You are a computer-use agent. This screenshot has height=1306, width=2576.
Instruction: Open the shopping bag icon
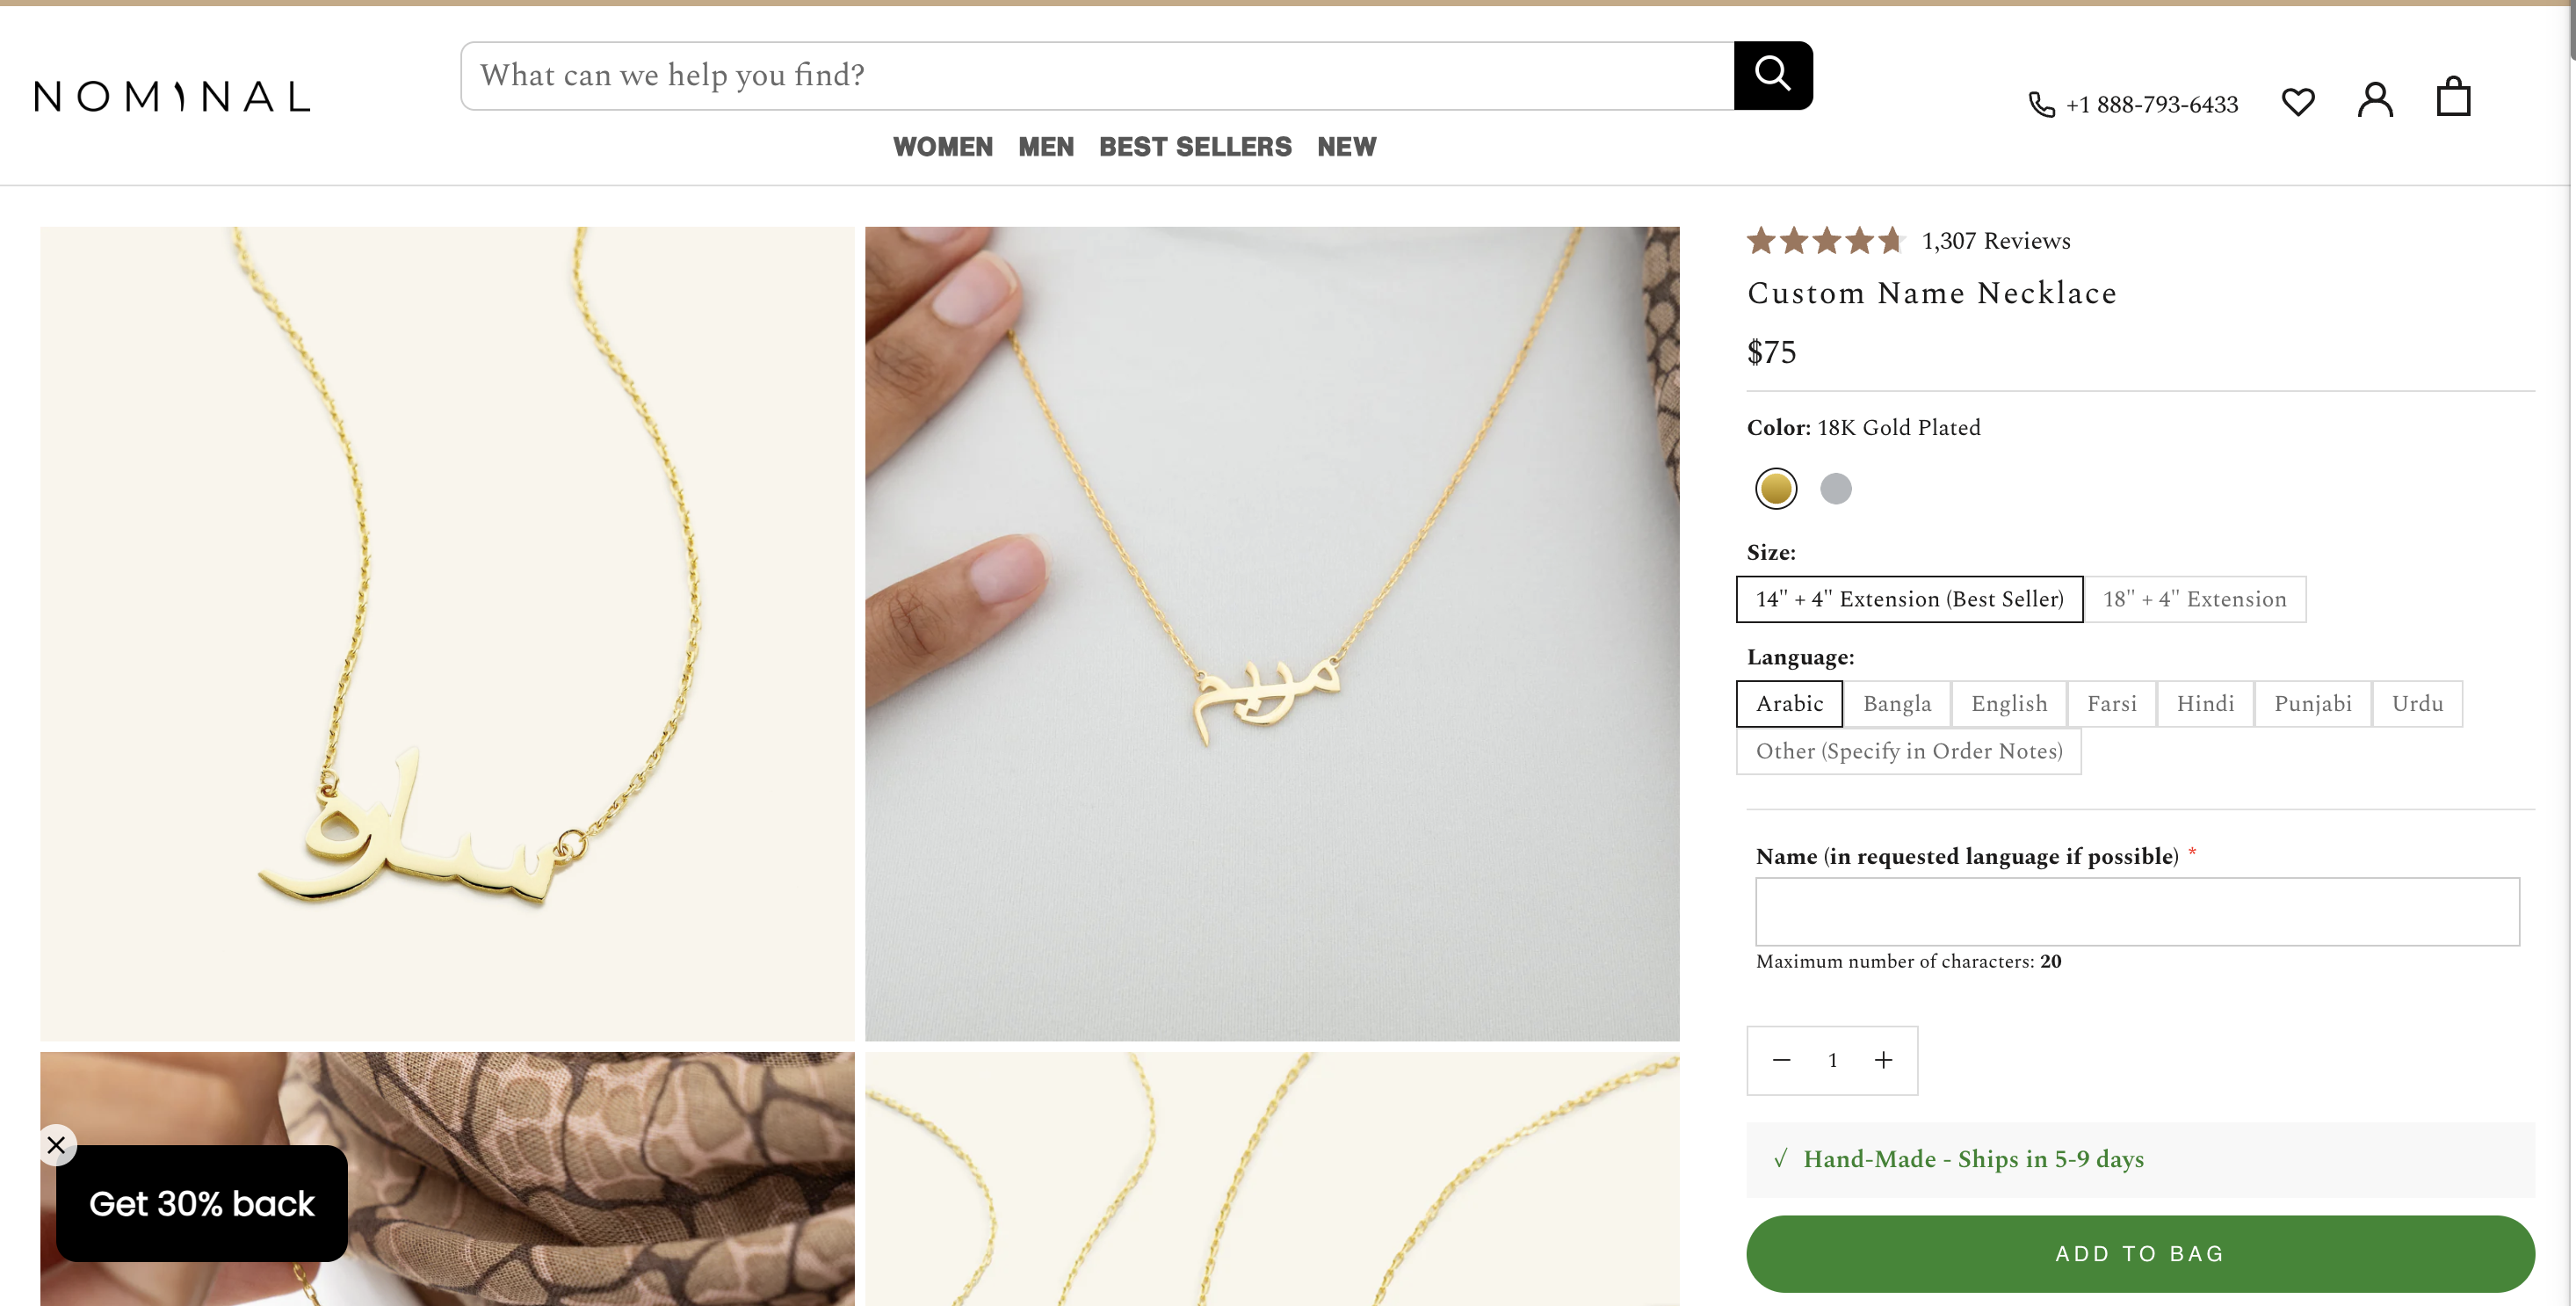pos(2453,98)
